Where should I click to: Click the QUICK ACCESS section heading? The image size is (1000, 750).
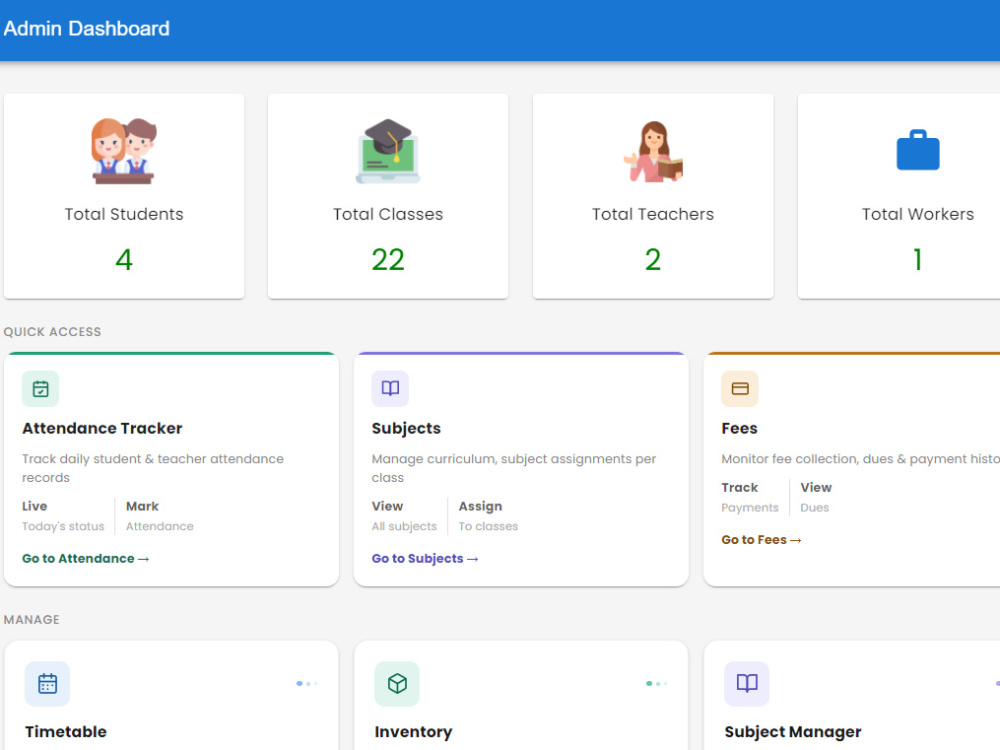click(x=52, y=332)
